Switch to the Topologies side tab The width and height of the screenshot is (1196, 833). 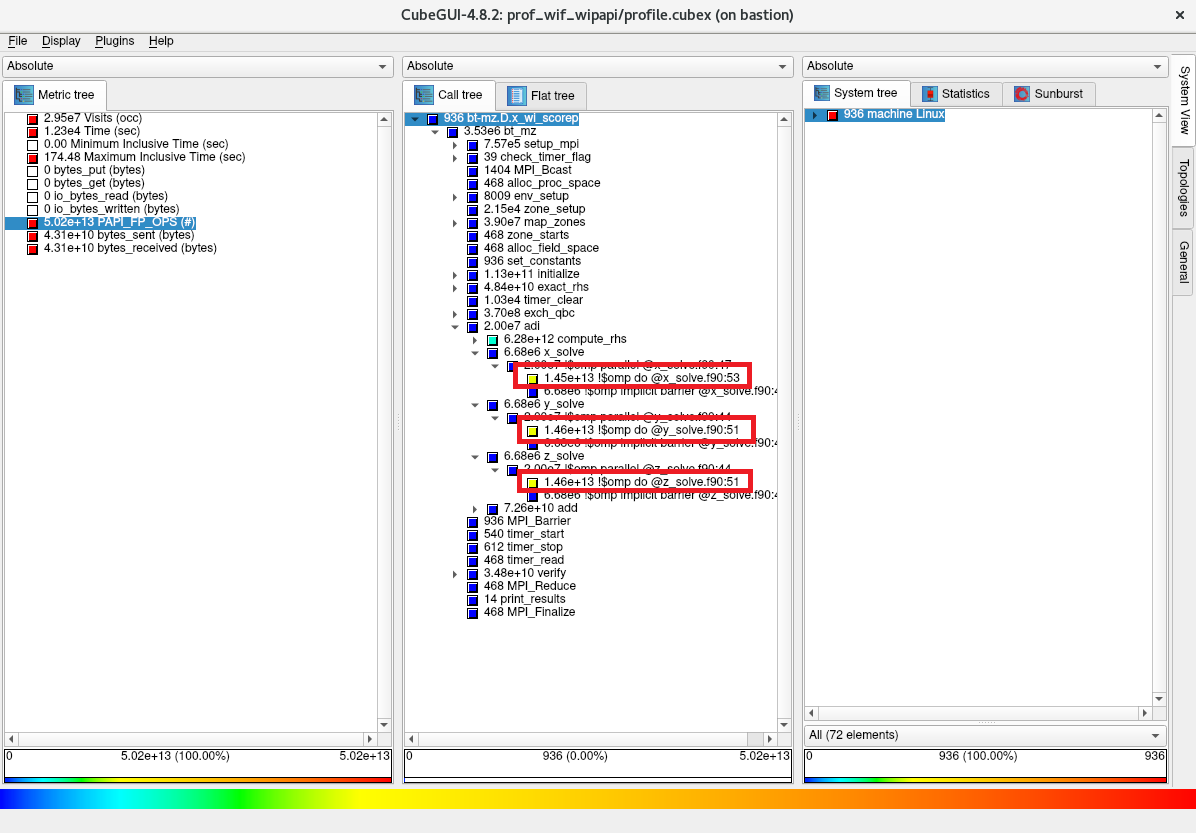coord(1183,187)
